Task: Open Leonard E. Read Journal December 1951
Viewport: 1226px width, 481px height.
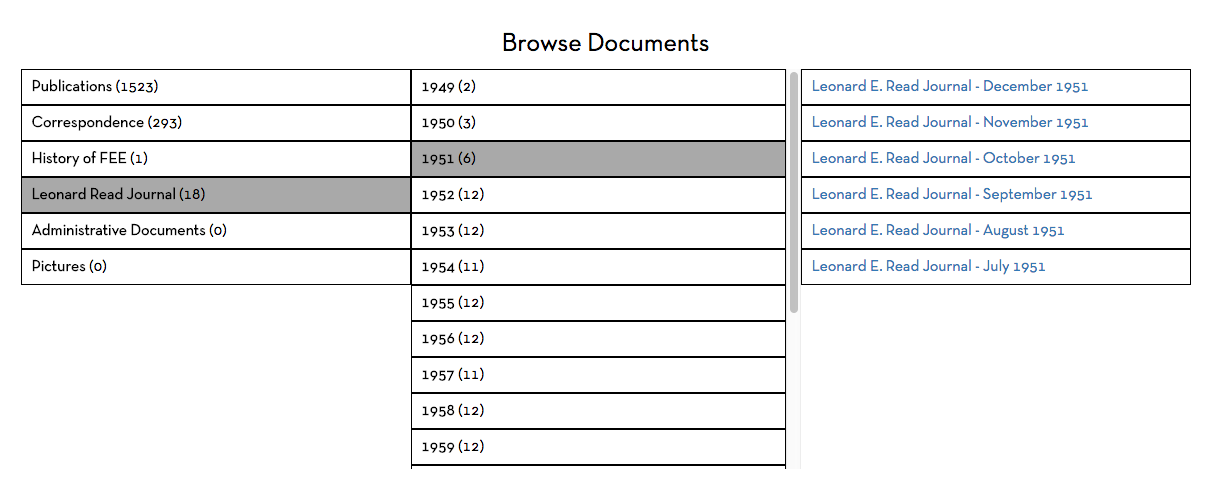Action: click(949, 87)
